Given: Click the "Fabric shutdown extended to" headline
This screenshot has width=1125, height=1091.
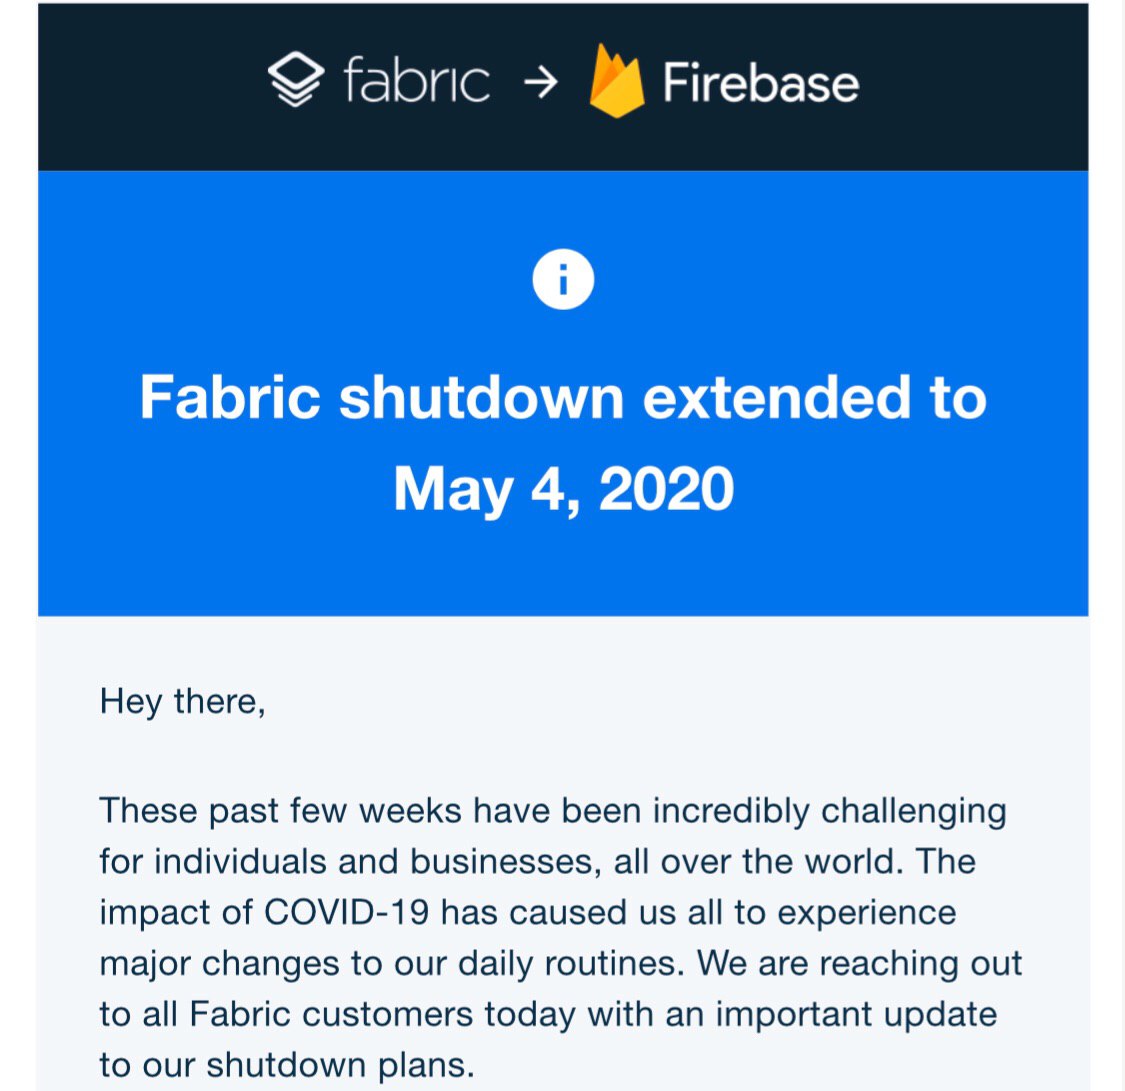Looking at the screenshot, I should coord(563,397).
